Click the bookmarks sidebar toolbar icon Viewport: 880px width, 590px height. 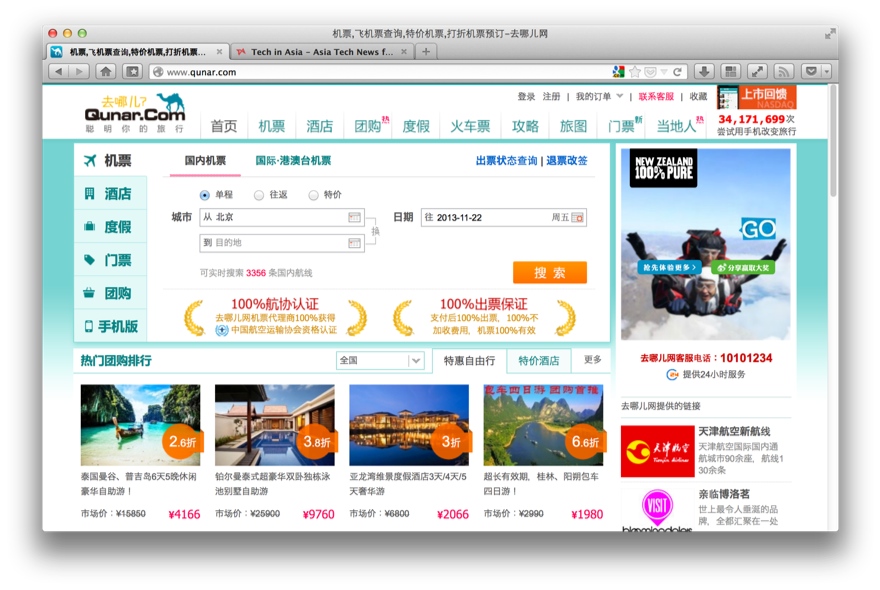click(132, 71)
